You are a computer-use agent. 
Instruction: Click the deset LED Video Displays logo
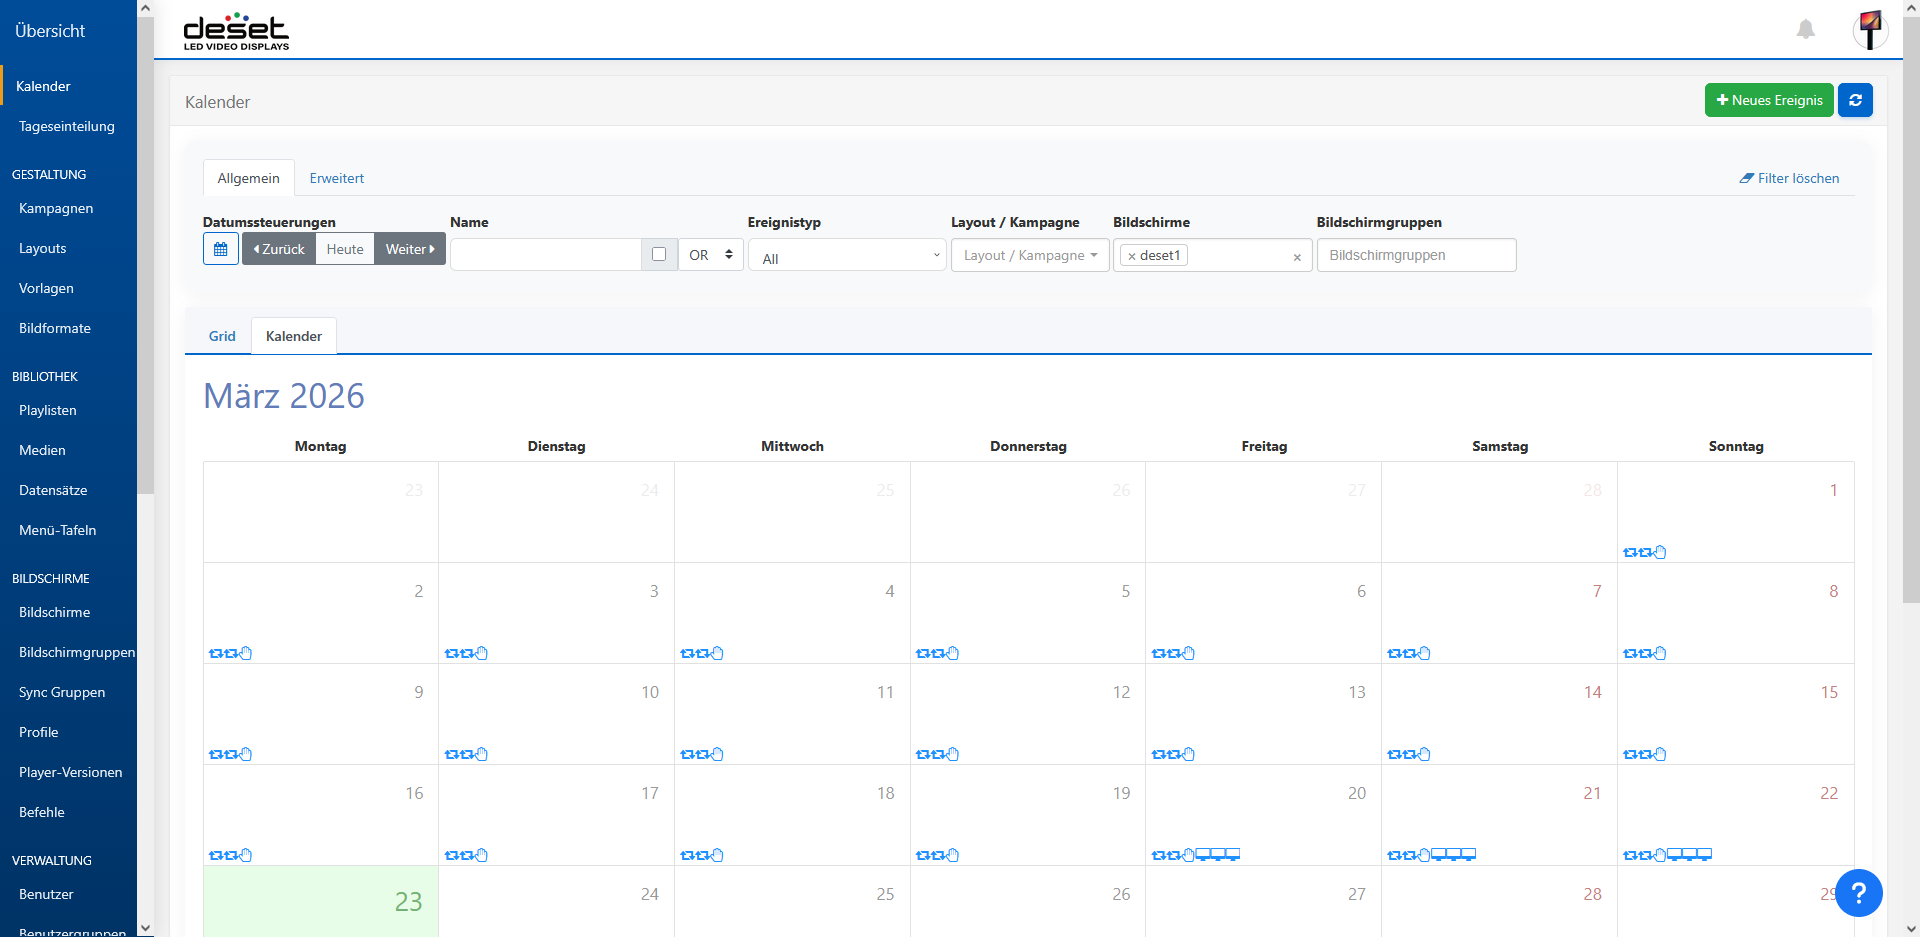tap(235, 31)
